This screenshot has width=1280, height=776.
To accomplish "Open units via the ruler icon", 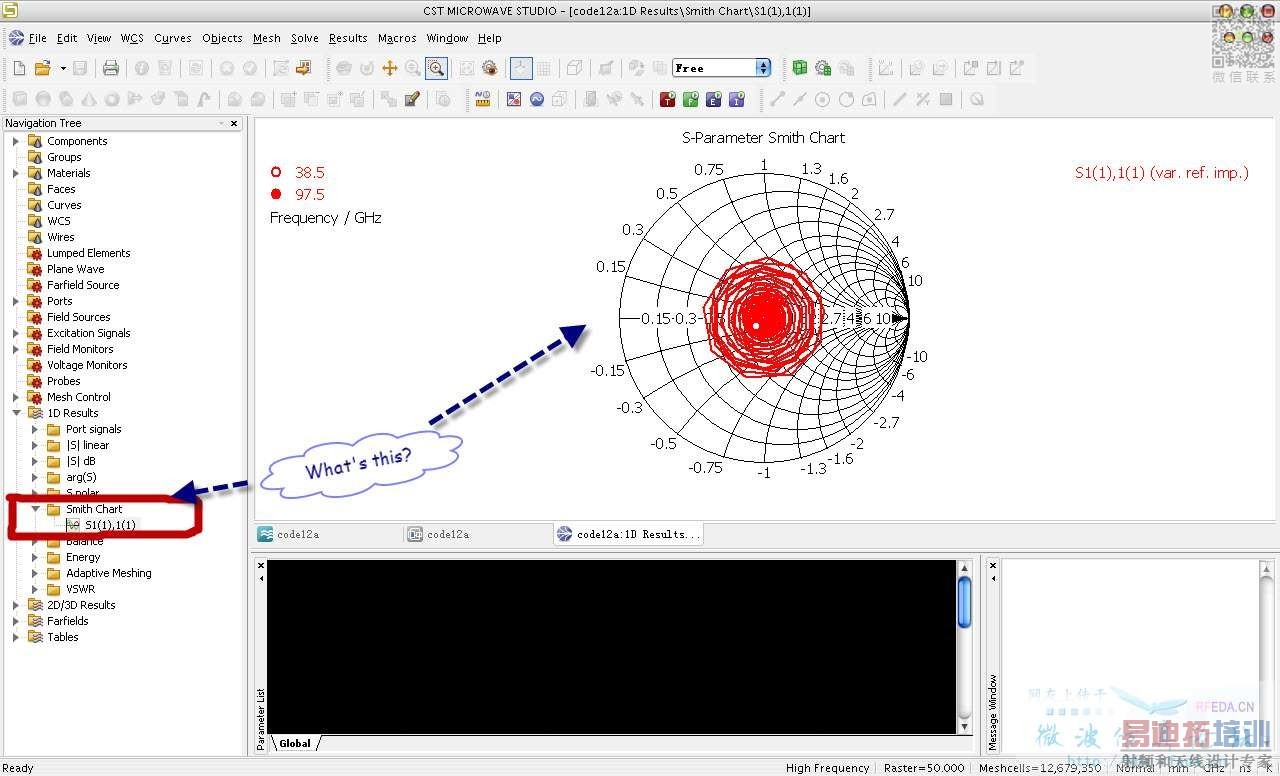I will click(483, 99).
